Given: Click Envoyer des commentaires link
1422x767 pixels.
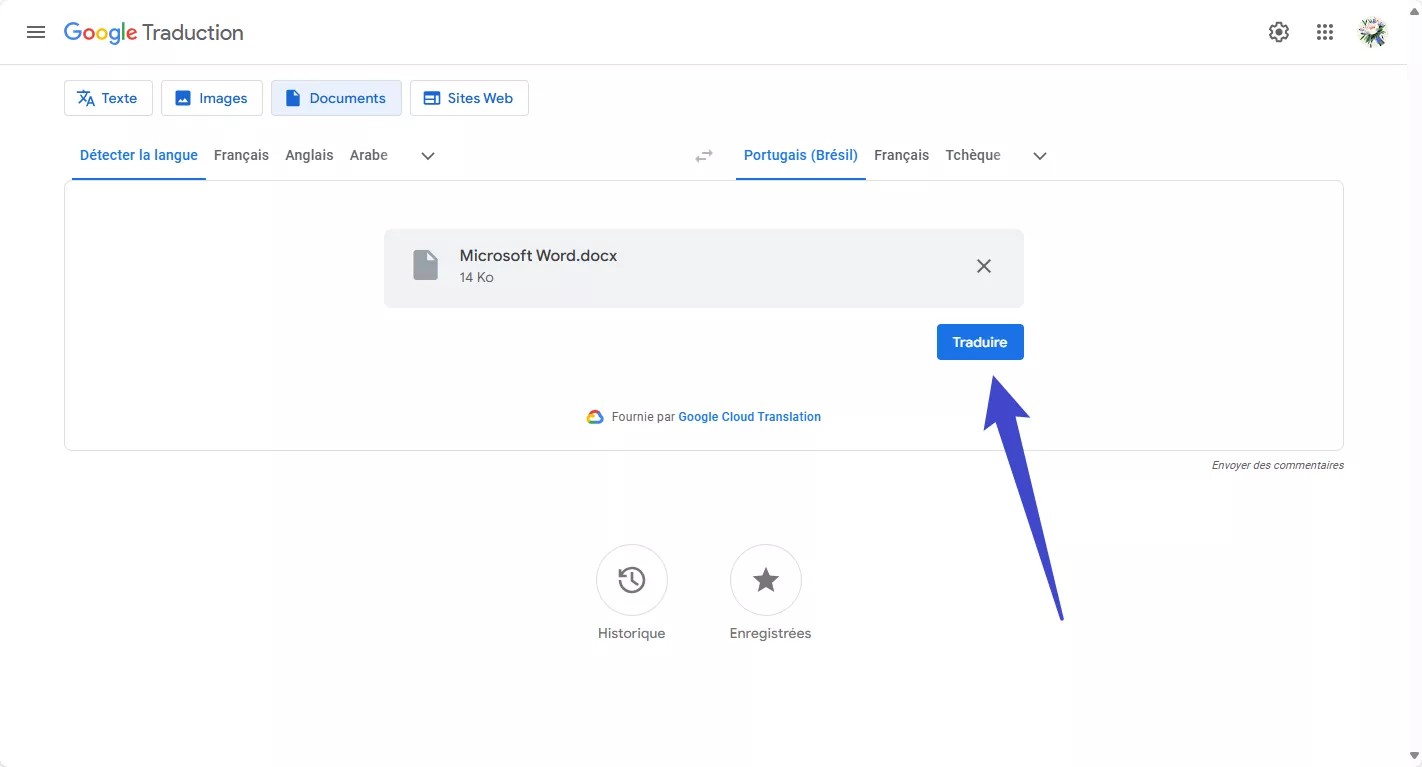Looking at the screenshot, I should 1277,465.
